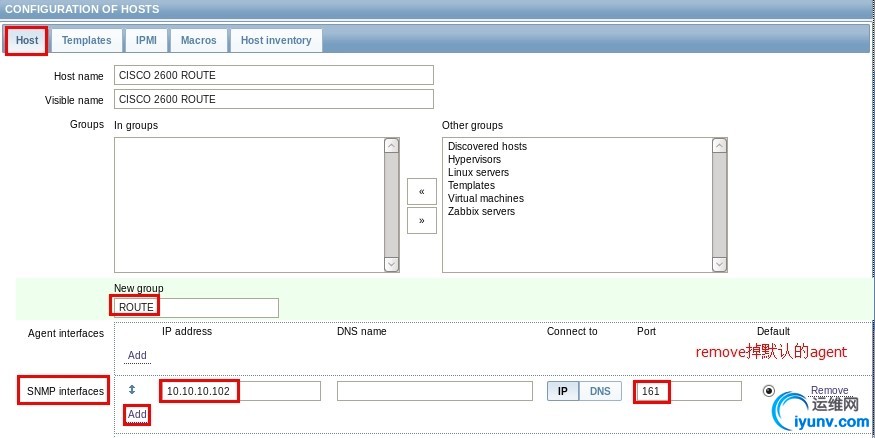Click SNMP interface drag handle icon

point(132,390)
